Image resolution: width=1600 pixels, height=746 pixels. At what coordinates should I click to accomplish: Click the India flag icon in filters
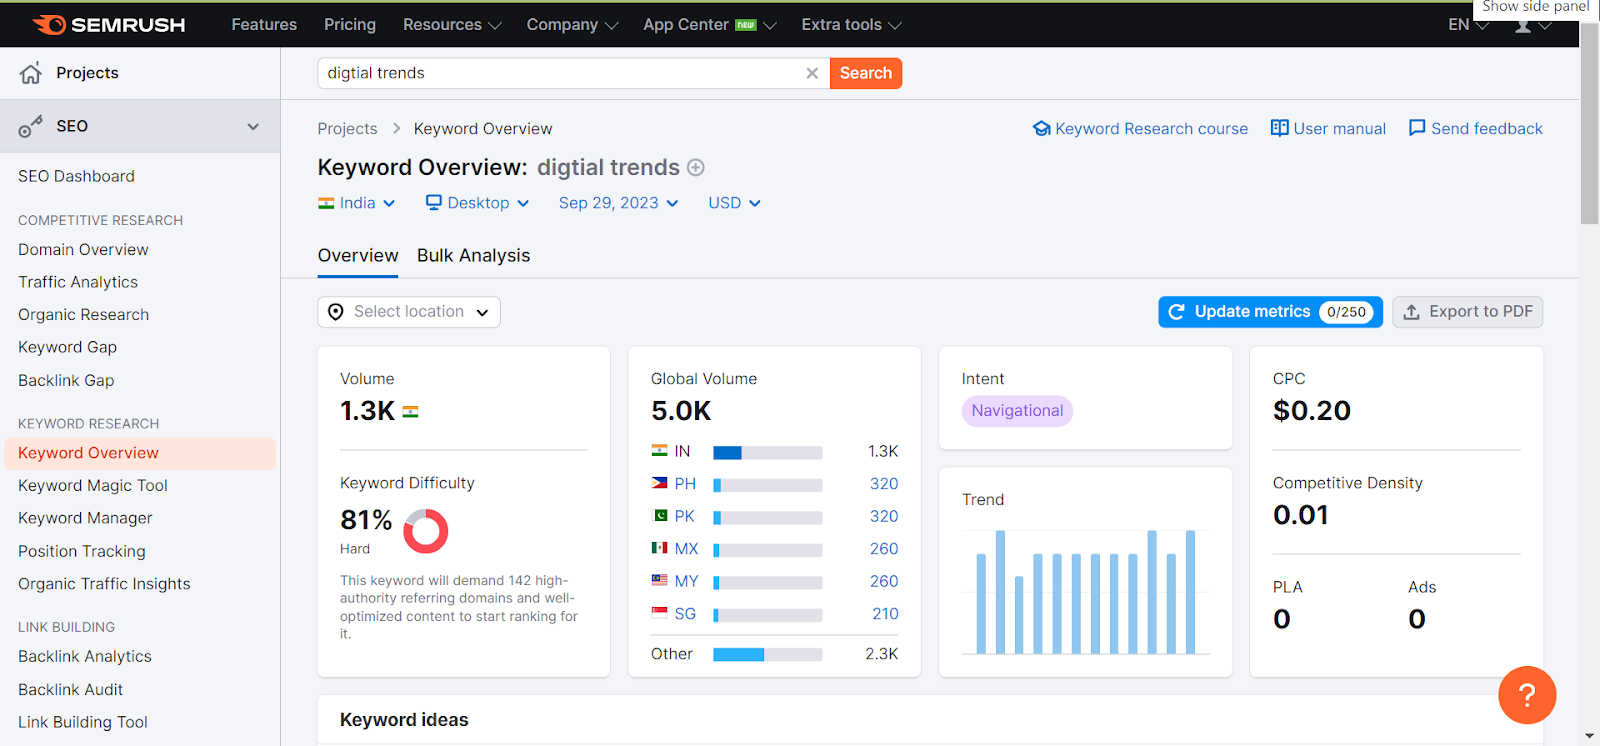[326, 203]
